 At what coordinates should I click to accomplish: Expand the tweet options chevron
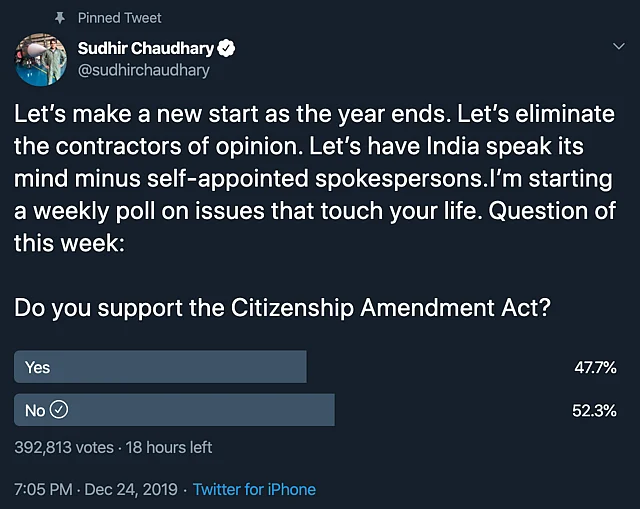coord(617,47)
